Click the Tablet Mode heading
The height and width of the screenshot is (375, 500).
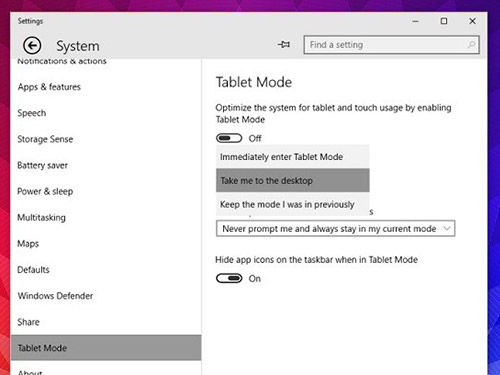tap(254, 82)
